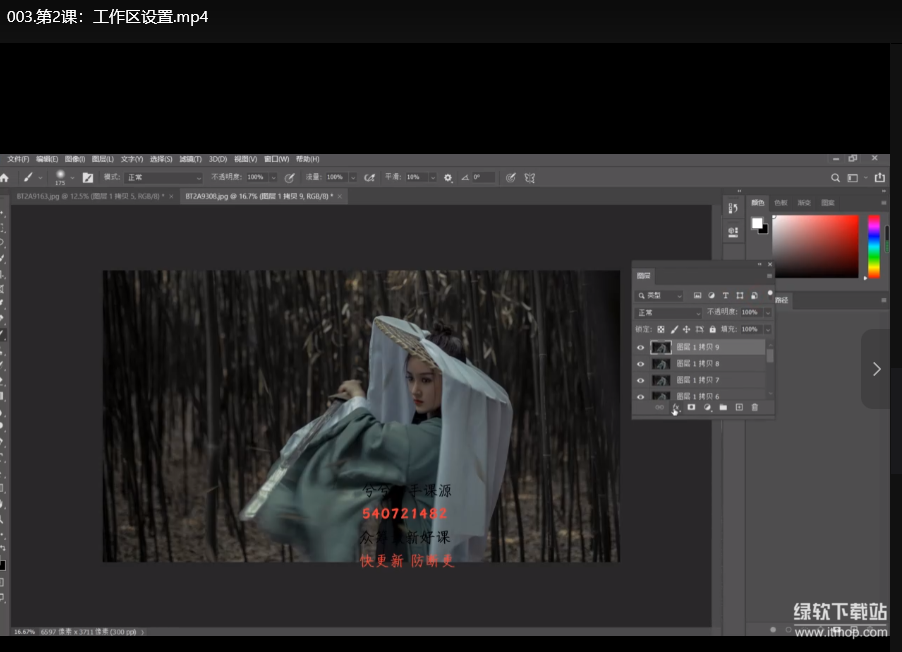Create a new layer icon
Viewport: 902px width, 652px height.
[x=739, y=407]
